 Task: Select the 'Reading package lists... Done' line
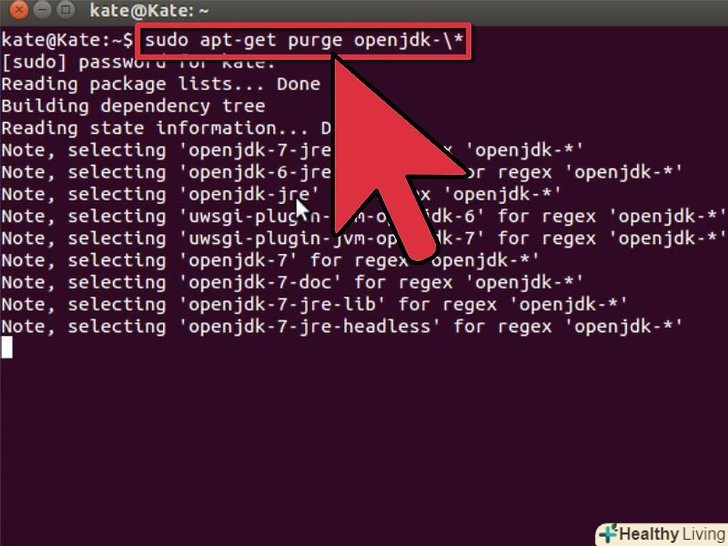[161, 84]
